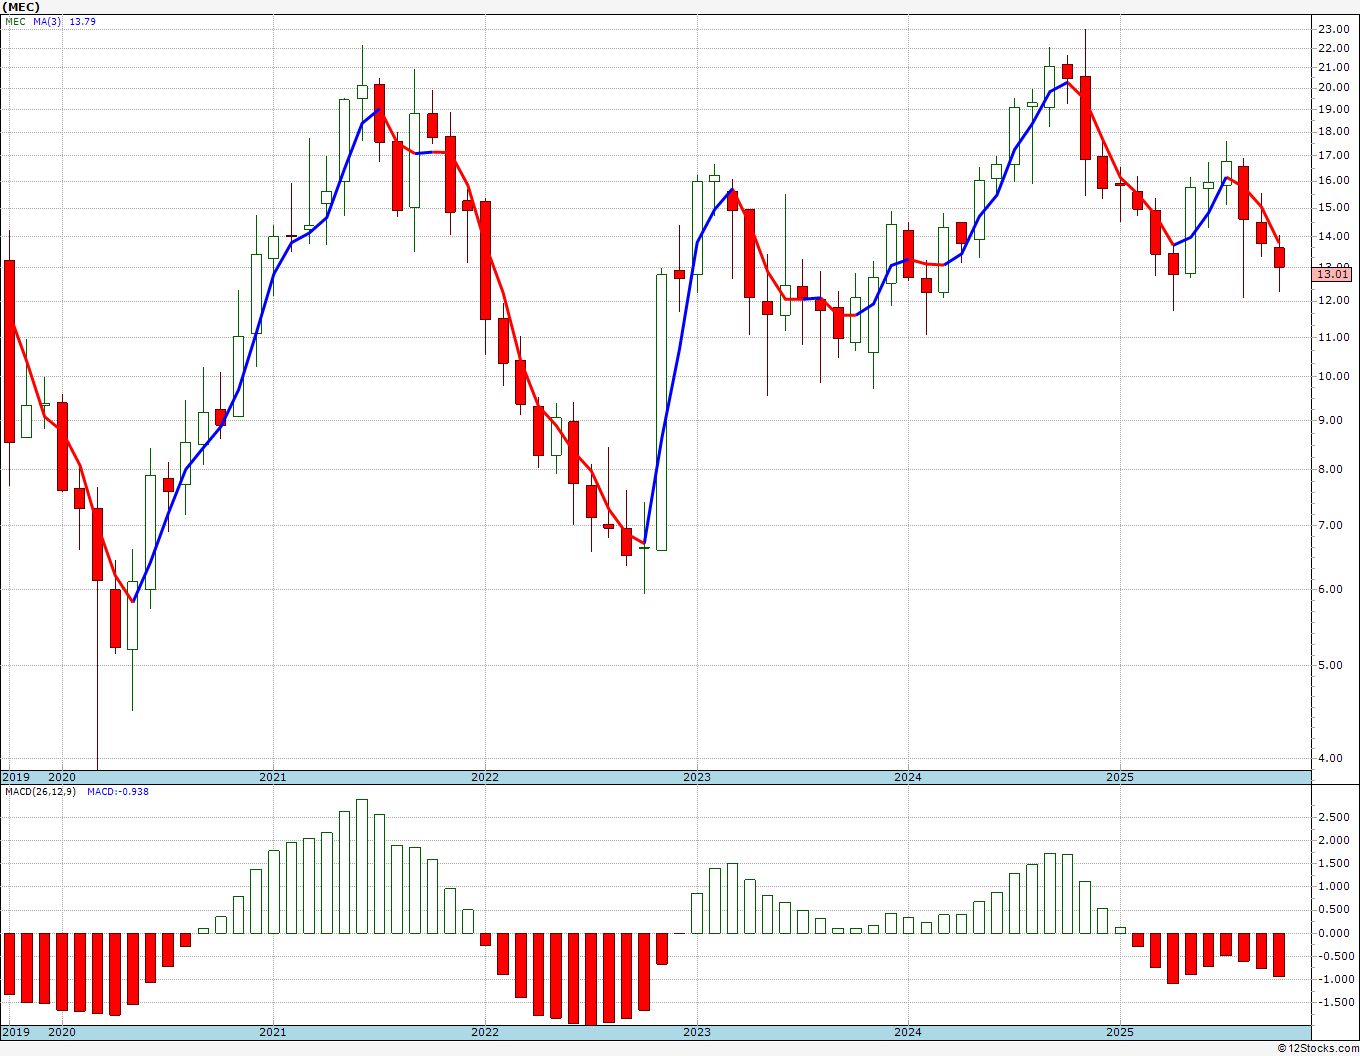Screen dimensions: 1360x1056
Task: Click 2025 on the price chart time axis
Action: (x=1120, y=777)
